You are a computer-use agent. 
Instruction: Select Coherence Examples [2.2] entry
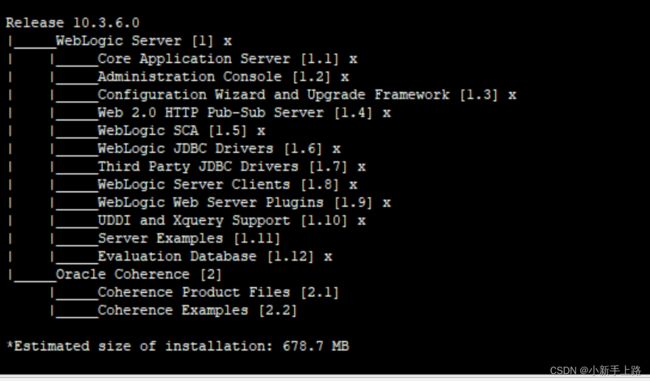197,310
